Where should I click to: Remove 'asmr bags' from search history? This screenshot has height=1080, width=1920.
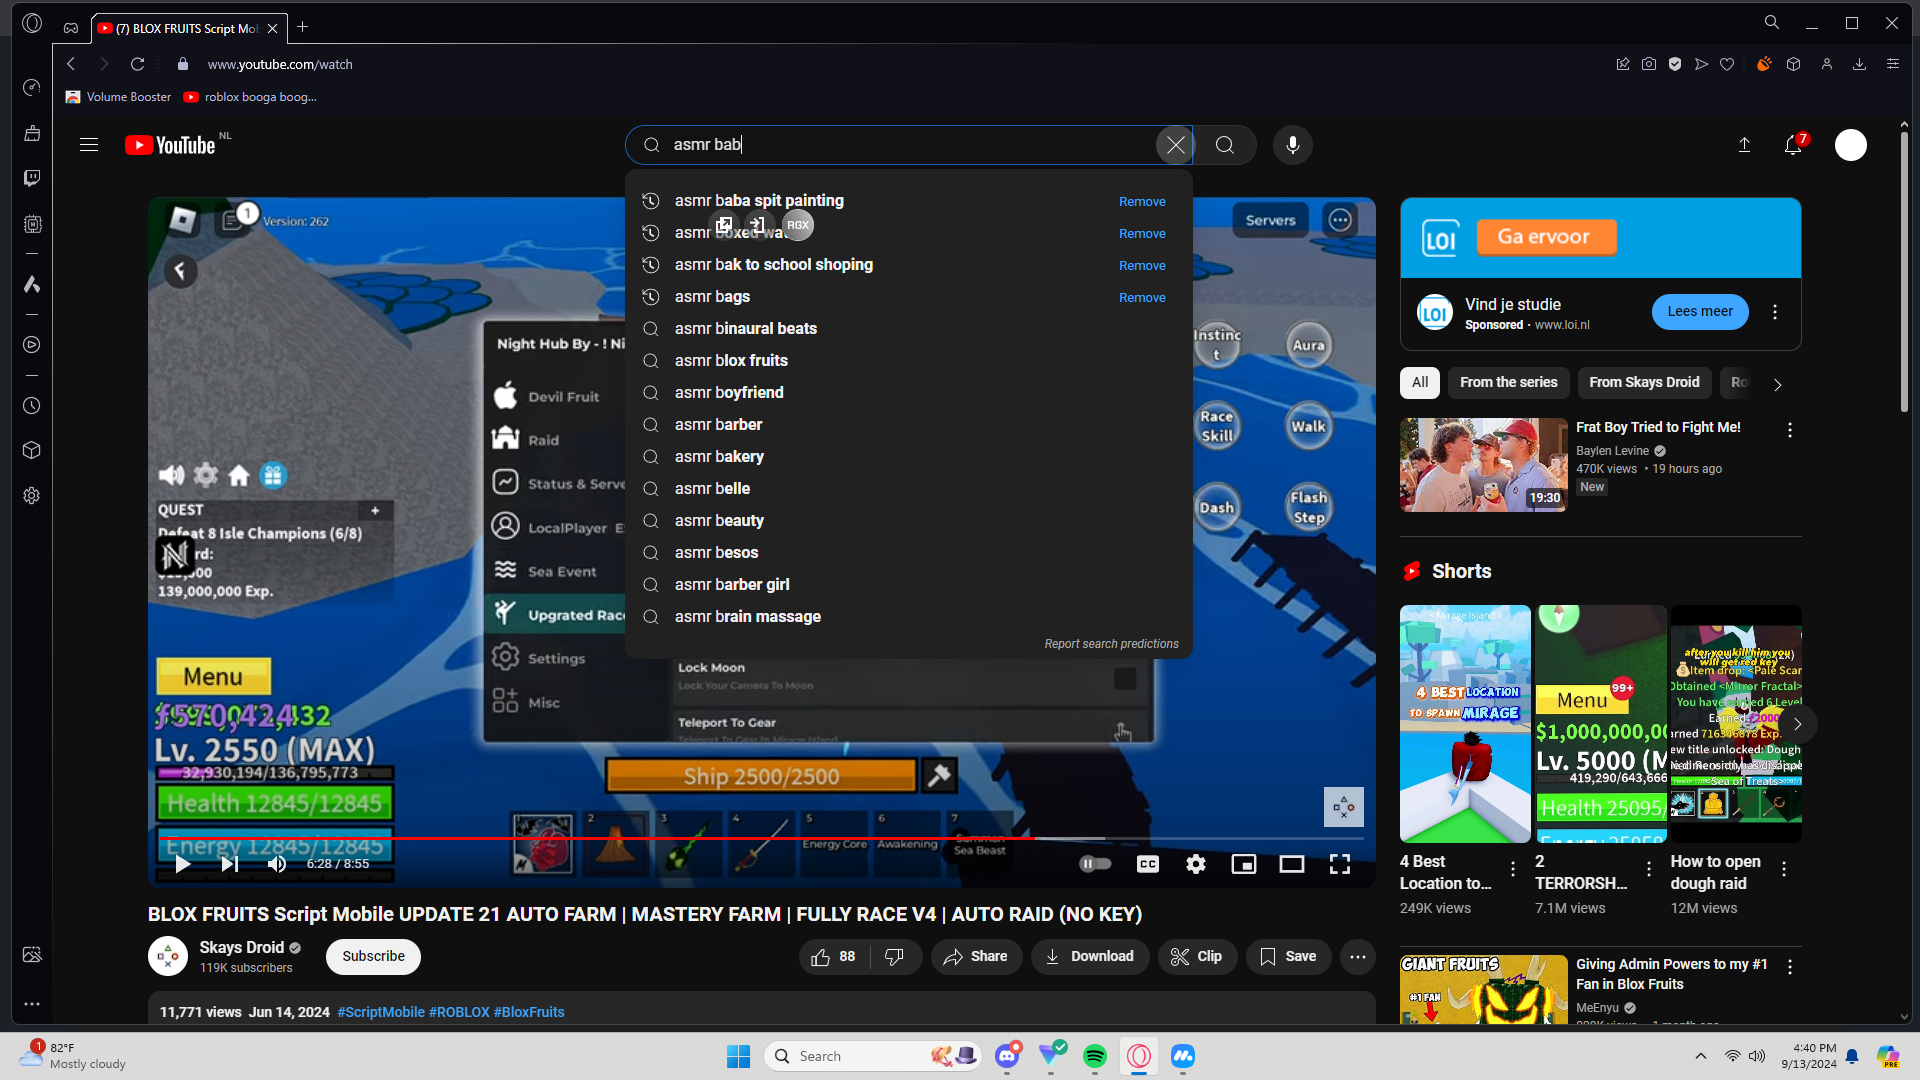point(1142,298)
